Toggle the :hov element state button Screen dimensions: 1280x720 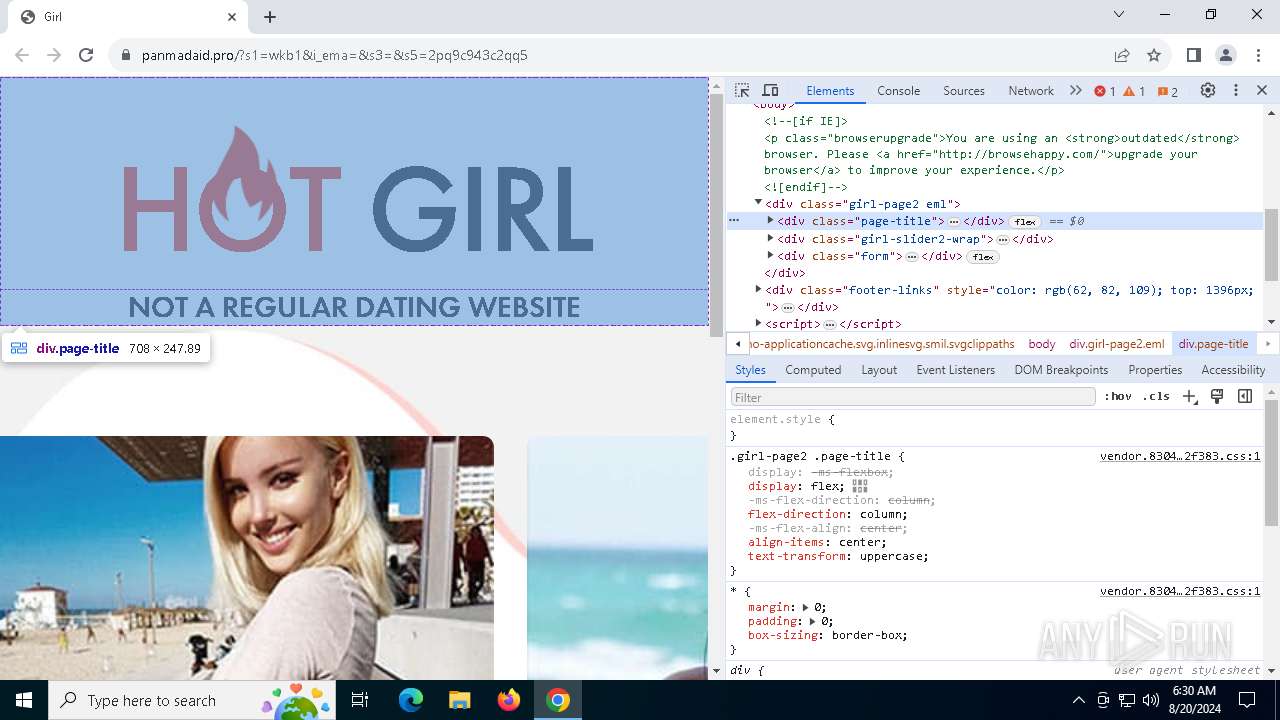pos(1118,397)
